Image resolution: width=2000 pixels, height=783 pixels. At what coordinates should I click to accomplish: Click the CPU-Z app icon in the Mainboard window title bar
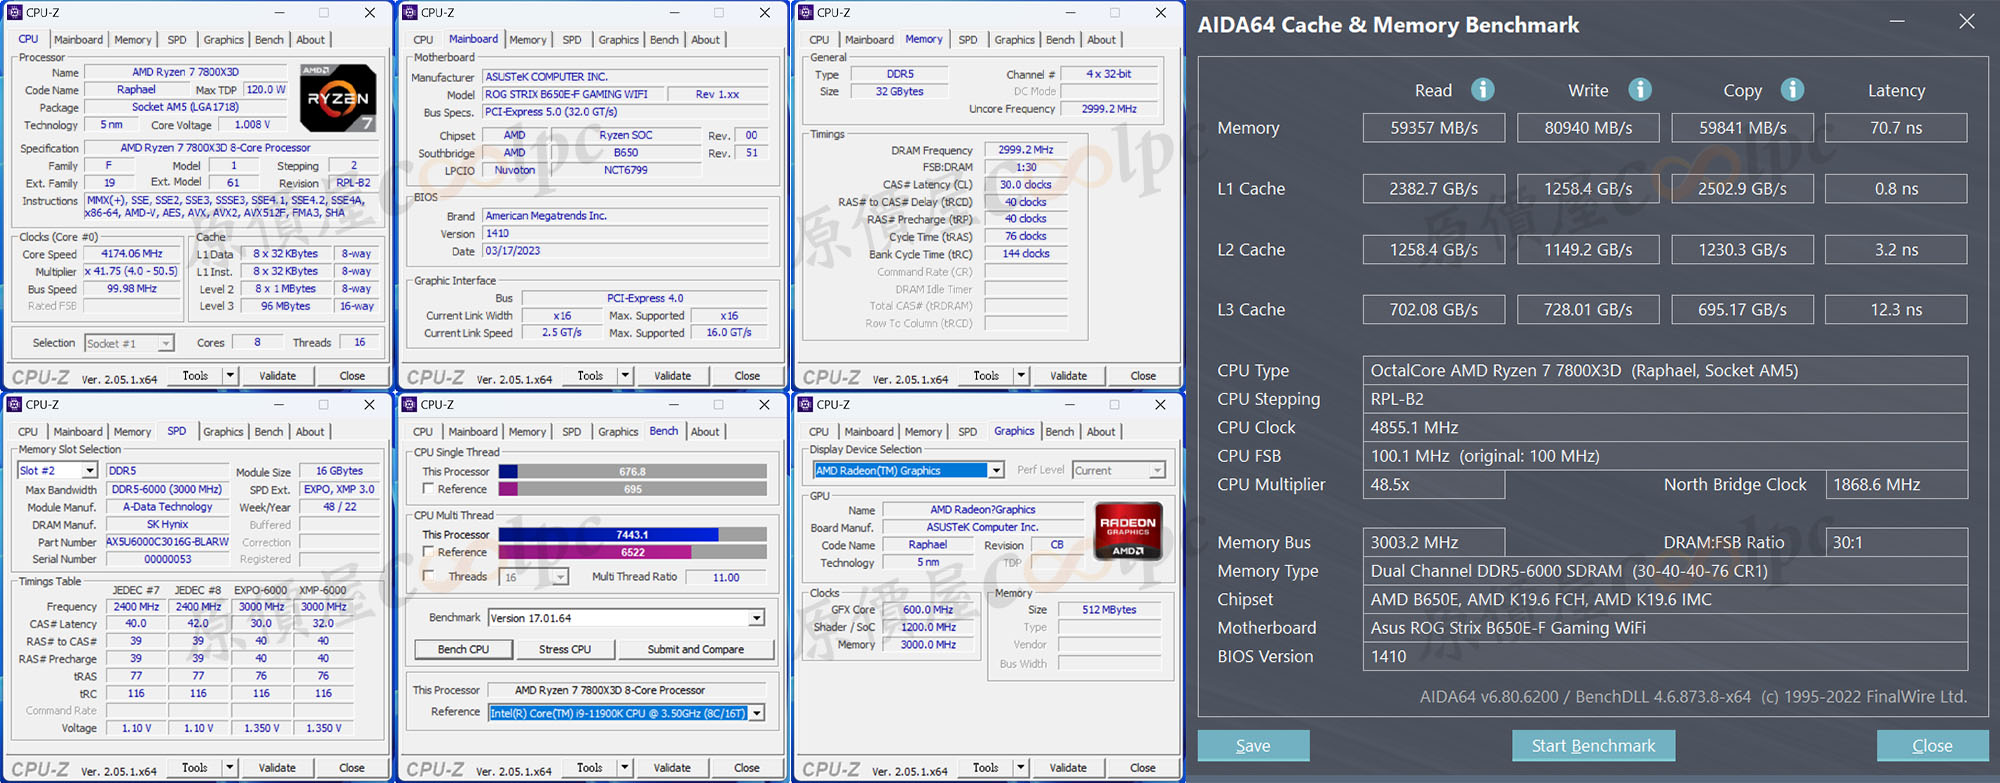click(409, 13)
